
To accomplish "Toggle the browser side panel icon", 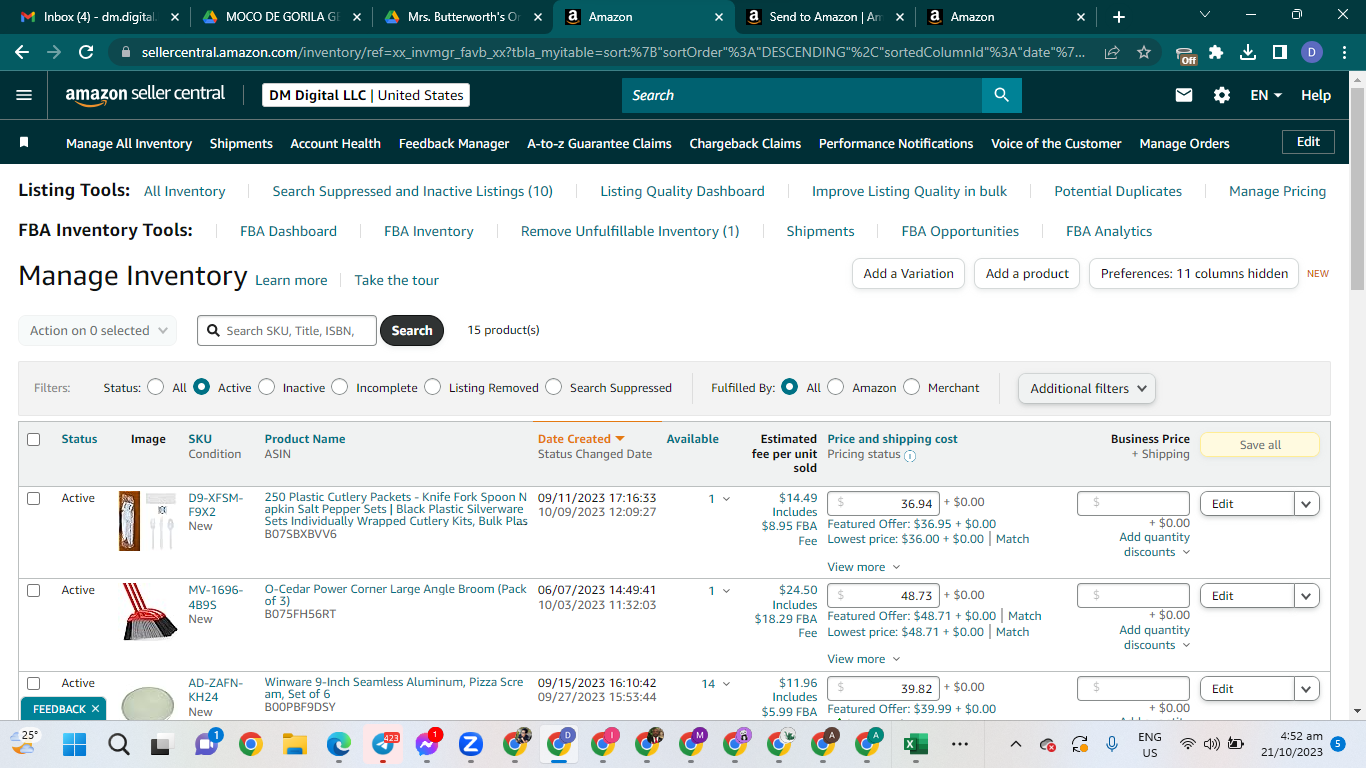I will coord(1280,52).
